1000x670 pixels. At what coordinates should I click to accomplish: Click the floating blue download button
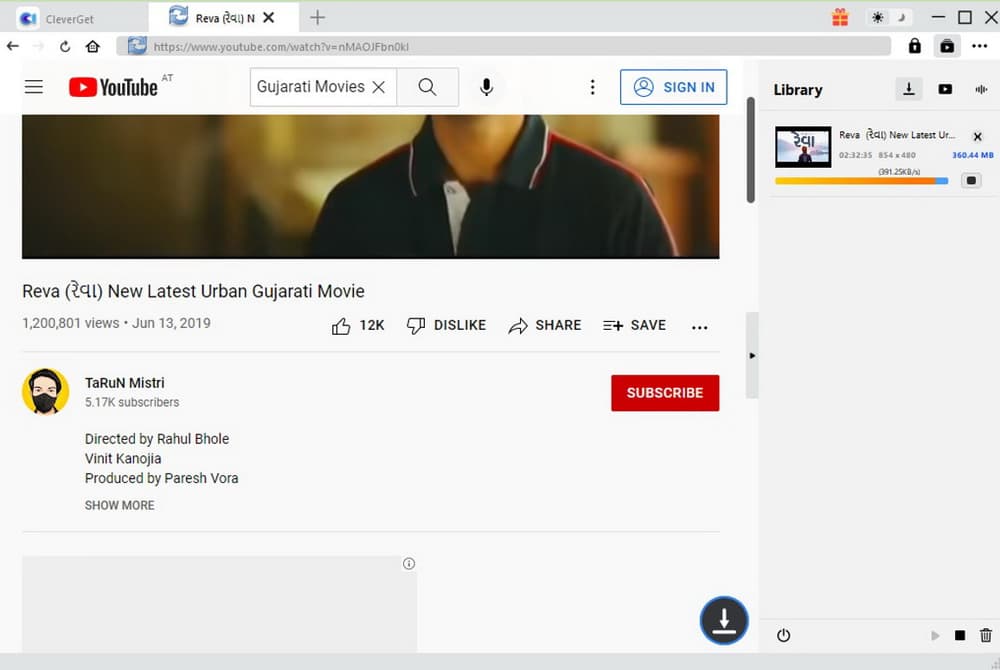(x=724, y=621)
